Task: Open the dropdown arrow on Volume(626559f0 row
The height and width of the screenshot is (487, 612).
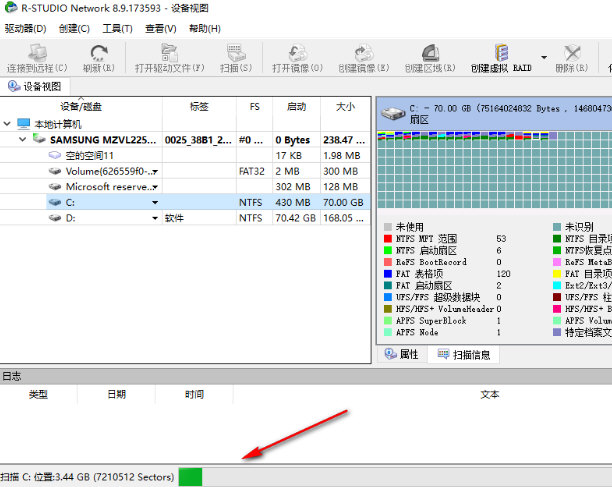Action: coord(155,171)
